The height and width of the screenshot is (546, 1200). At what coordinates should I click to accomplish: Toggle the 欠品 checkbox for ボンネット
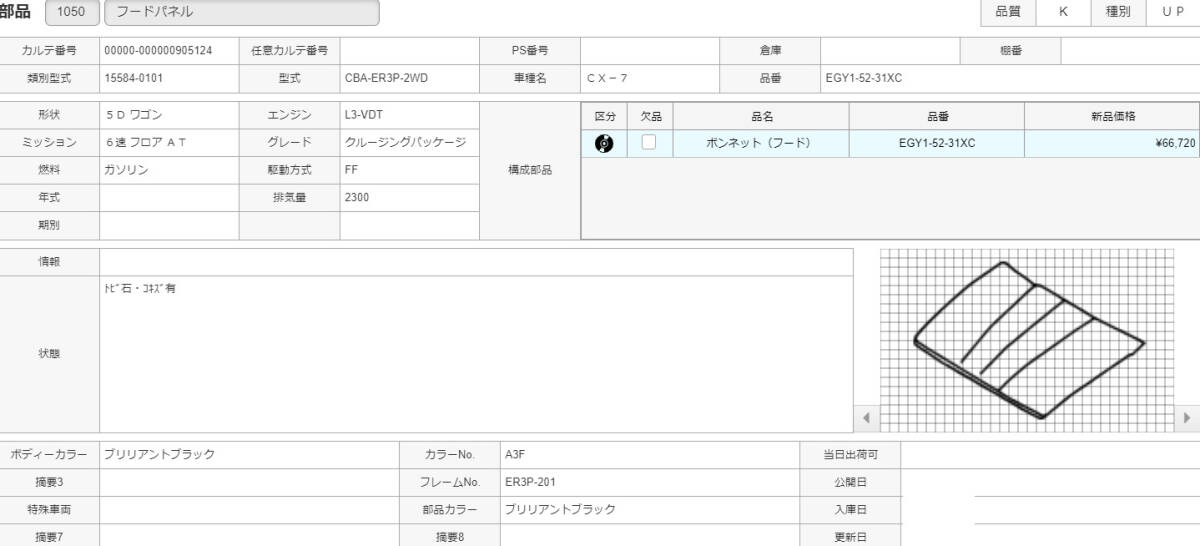tap(649, 142)
